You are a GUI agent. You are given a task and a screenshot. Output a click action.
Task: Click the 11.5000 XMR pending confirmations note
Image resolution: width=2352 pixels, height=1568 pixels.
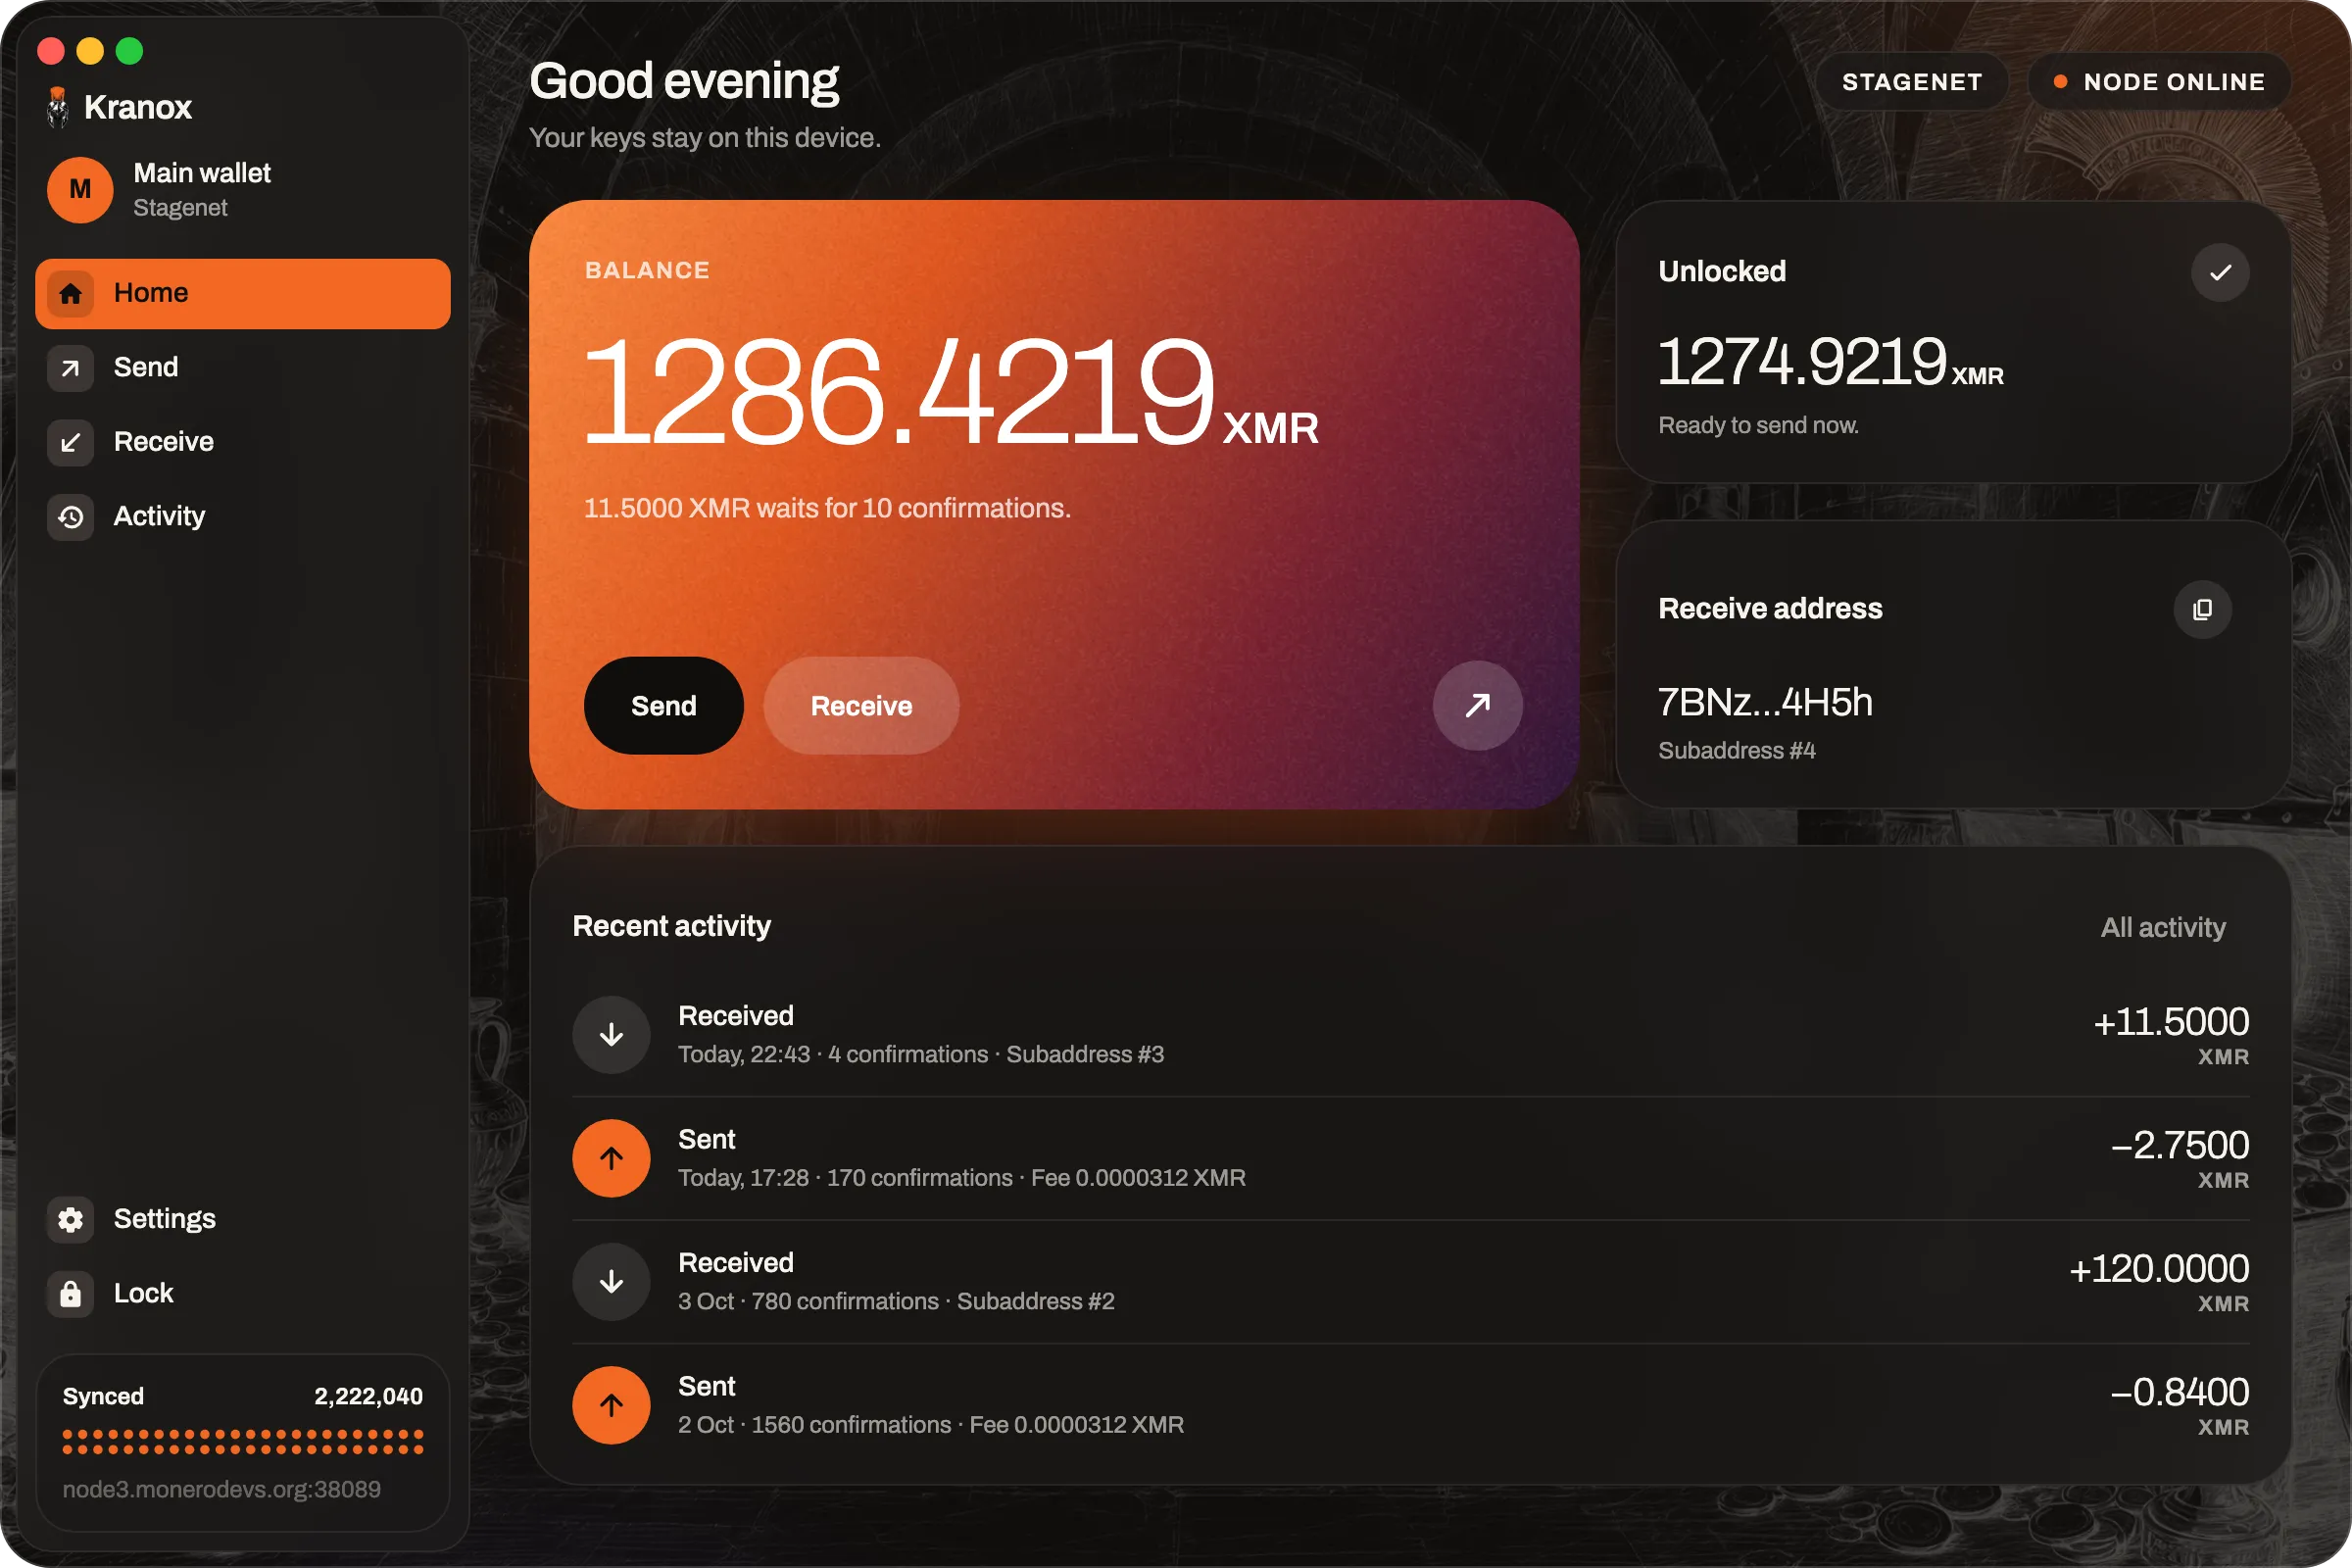tap(827, 508)
